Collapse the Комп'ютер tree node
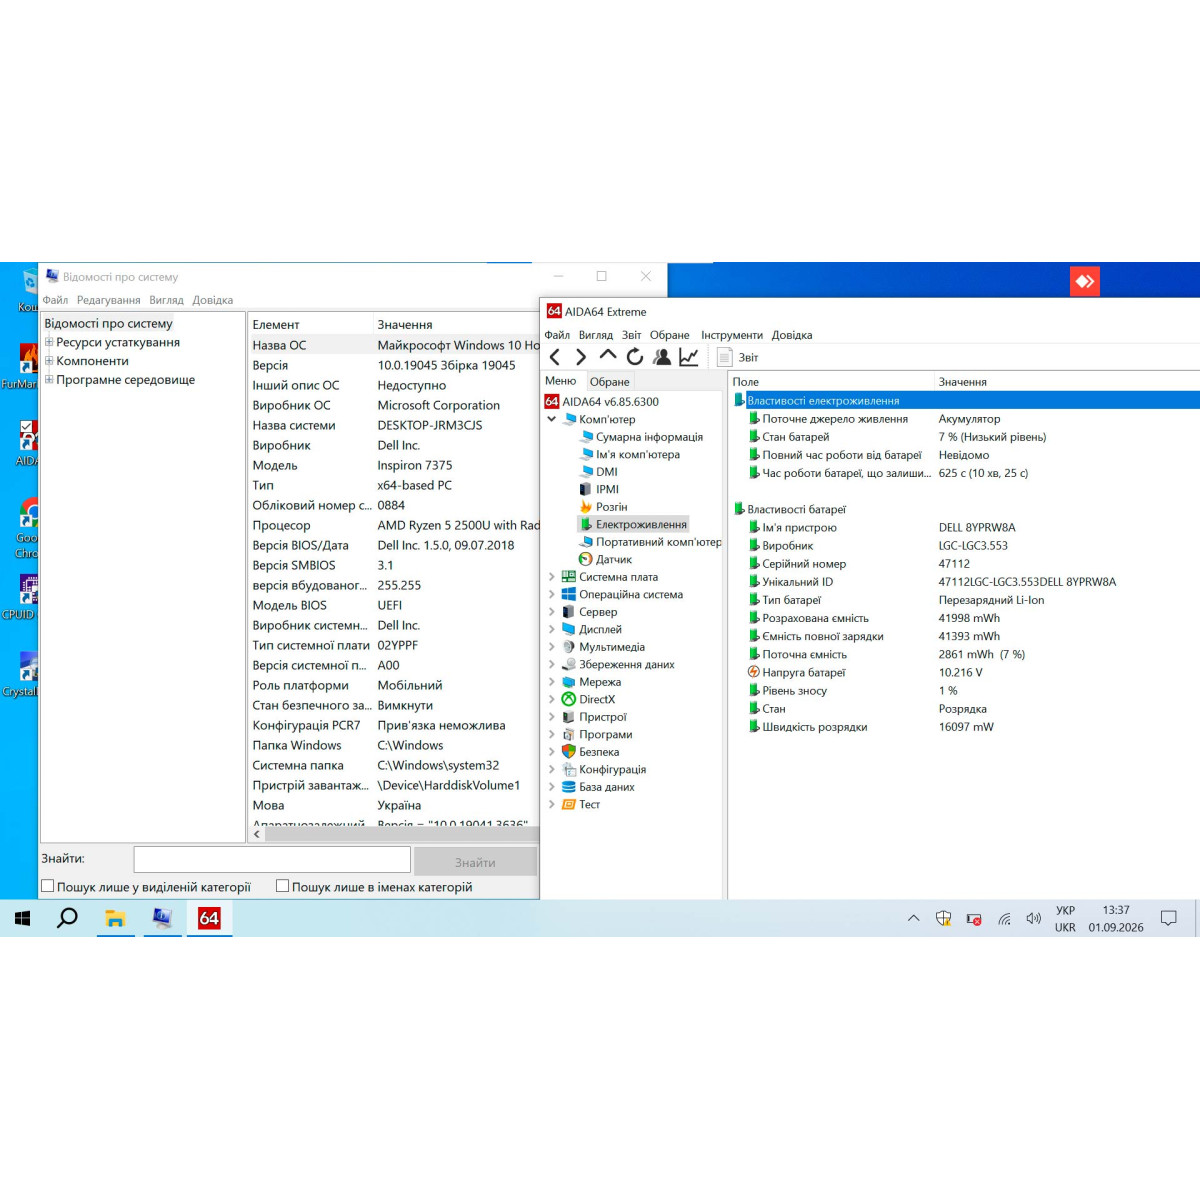 551,419
